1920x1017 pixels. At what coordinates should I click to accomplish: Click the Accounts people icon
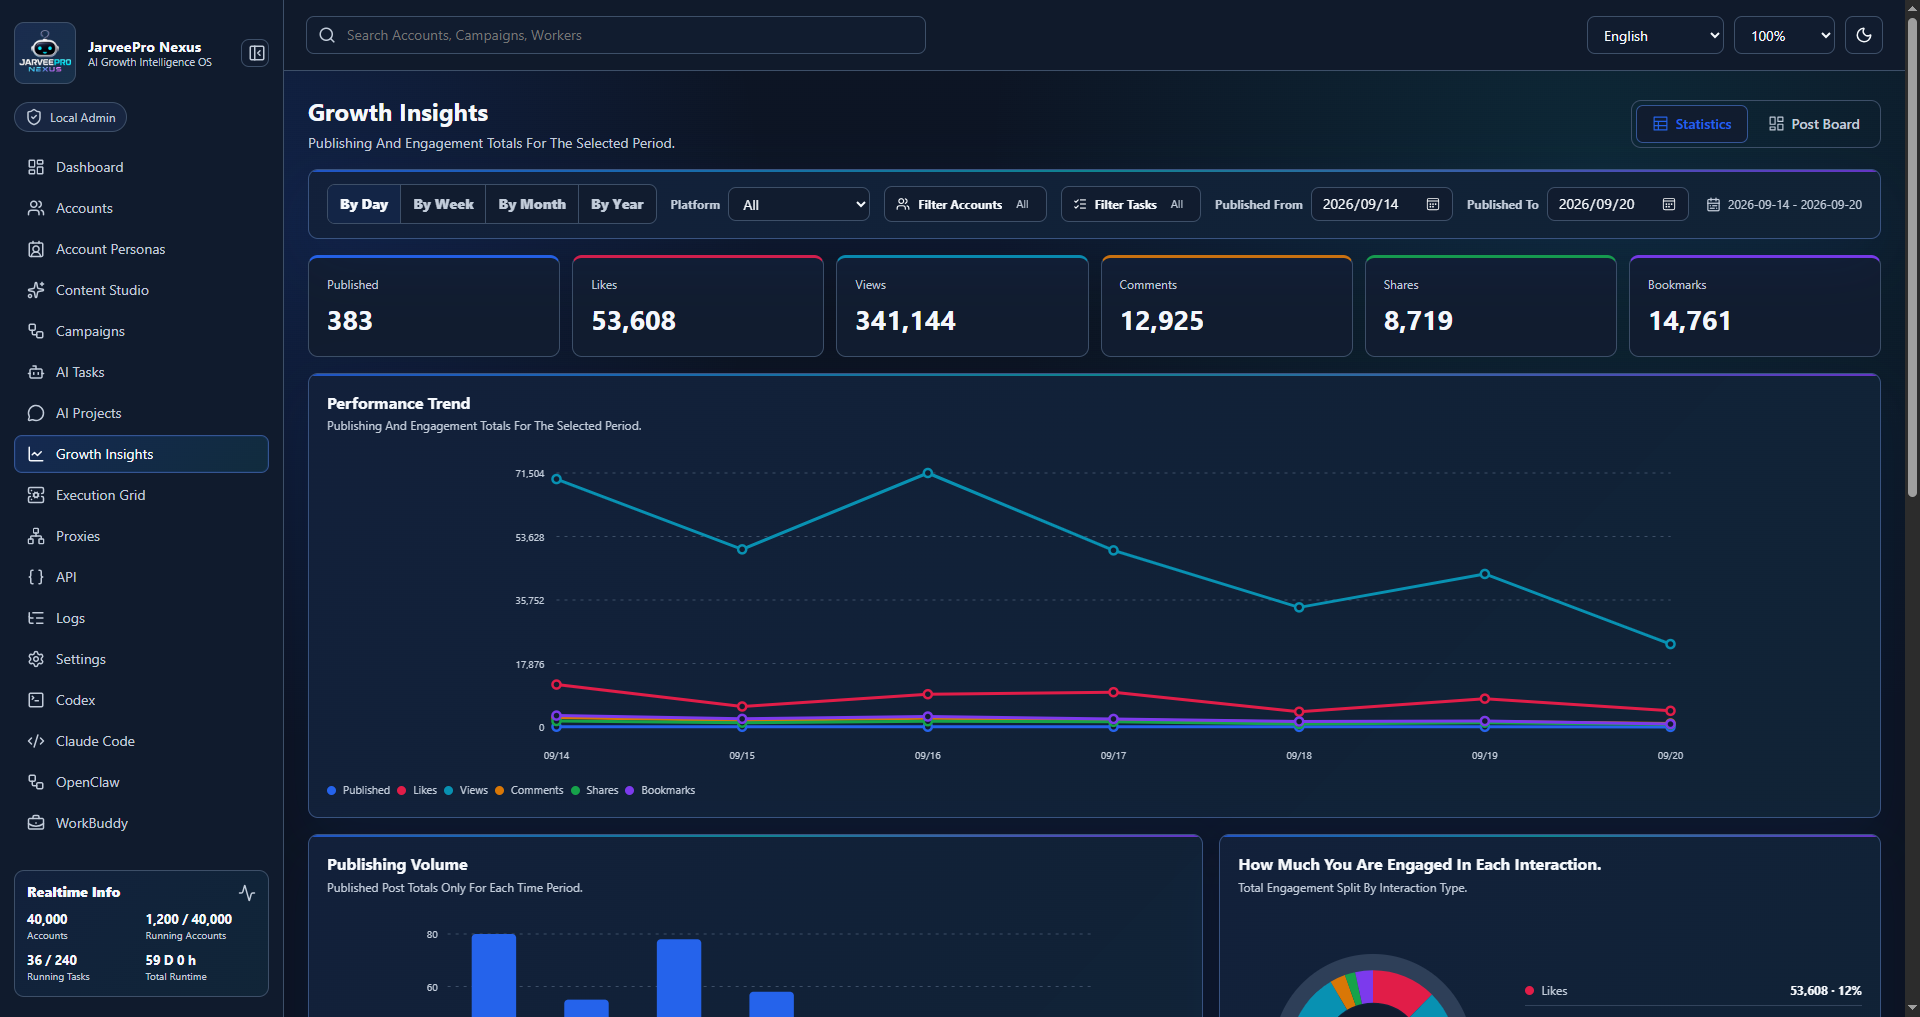[36, 208]
